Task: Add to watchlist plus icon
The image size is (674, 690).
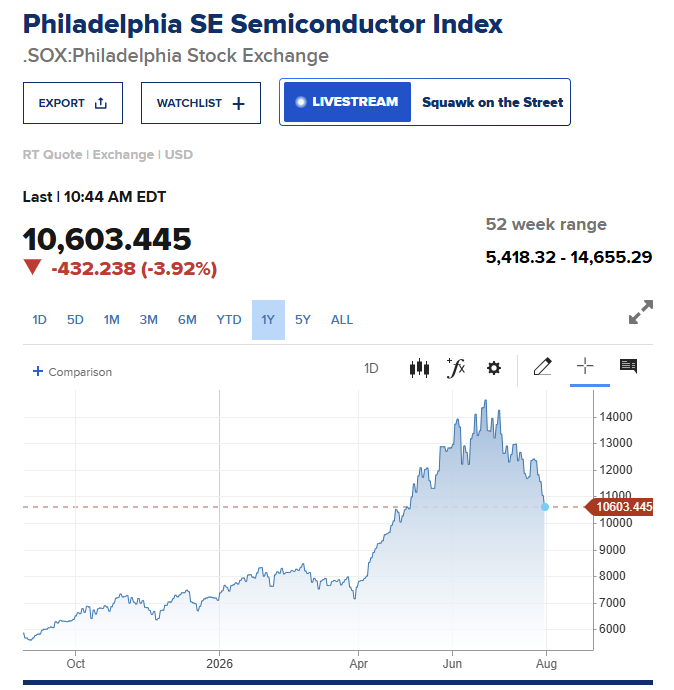Action: pos(238,104)
